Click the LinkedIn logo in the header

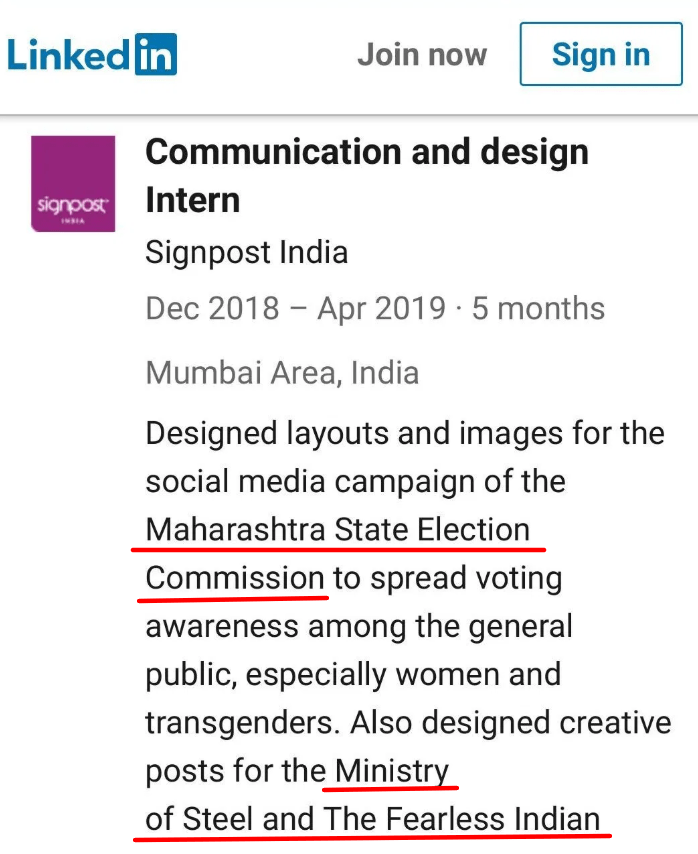tap(92, 54)
